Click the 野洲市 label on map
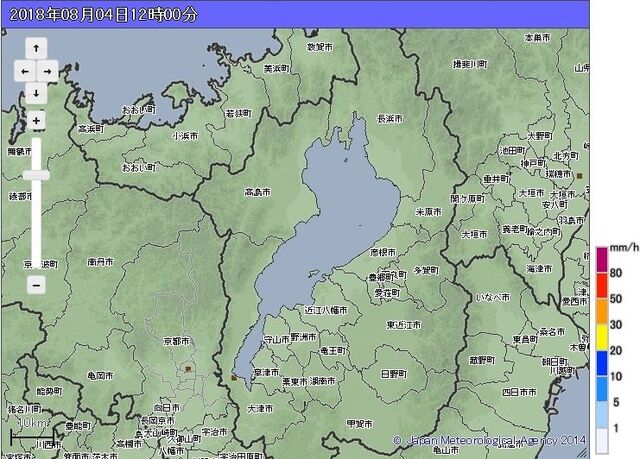Screen dimensions: 640x459 point(303,337)
